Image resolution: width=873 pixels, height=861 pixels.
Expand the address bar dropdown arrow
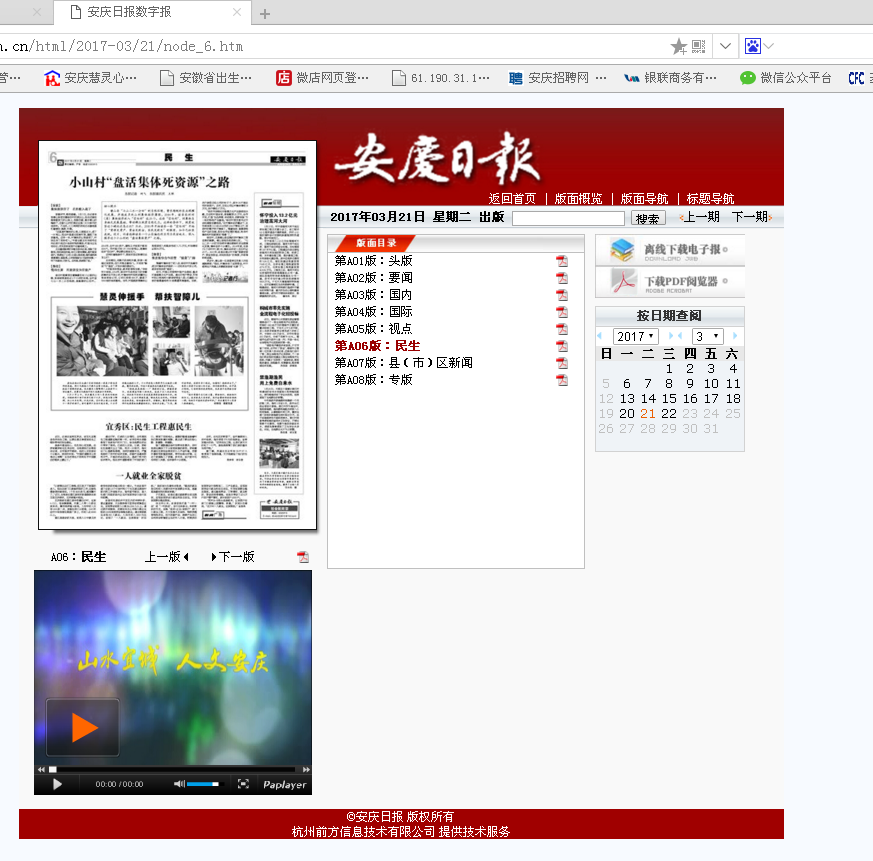725,46
